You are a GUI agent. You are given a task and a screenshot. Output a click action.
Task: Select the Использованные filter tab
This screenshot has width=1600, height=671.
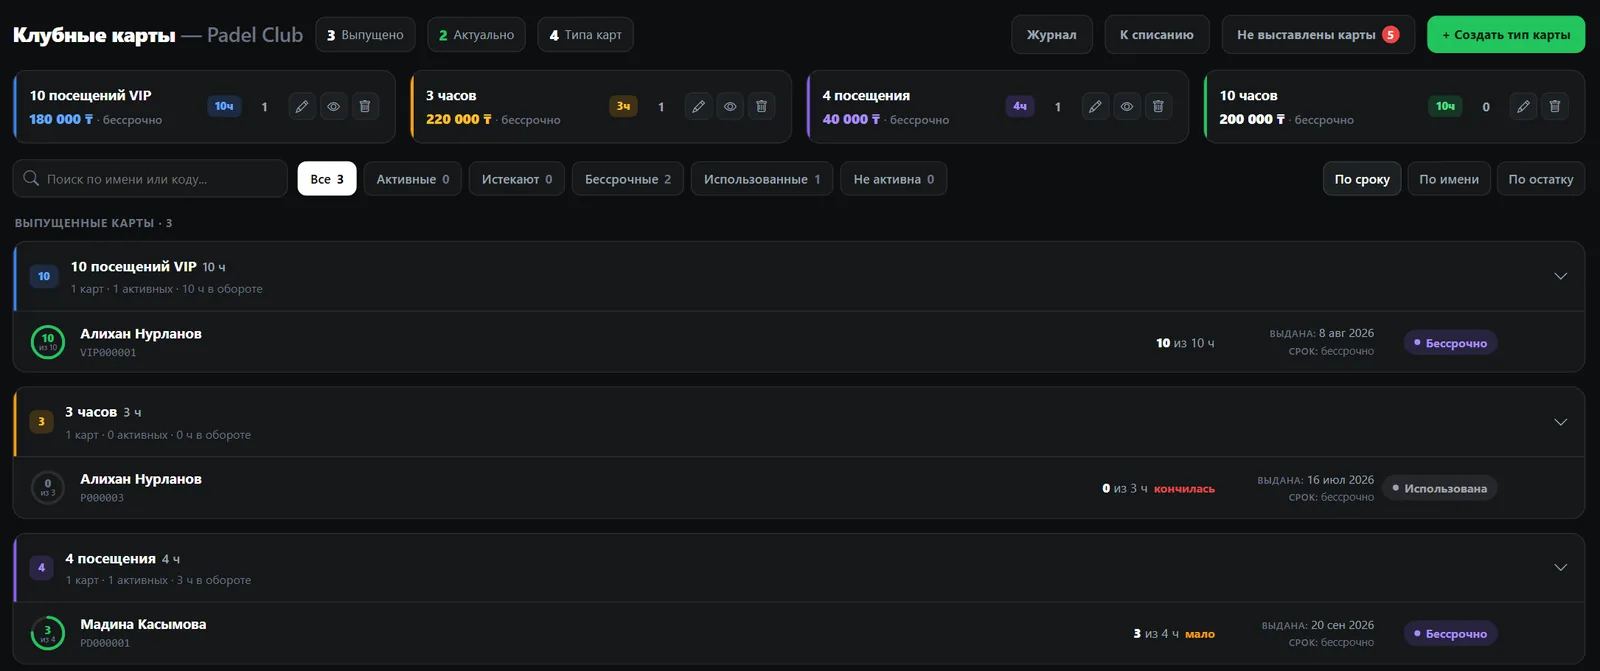[762, 179]
